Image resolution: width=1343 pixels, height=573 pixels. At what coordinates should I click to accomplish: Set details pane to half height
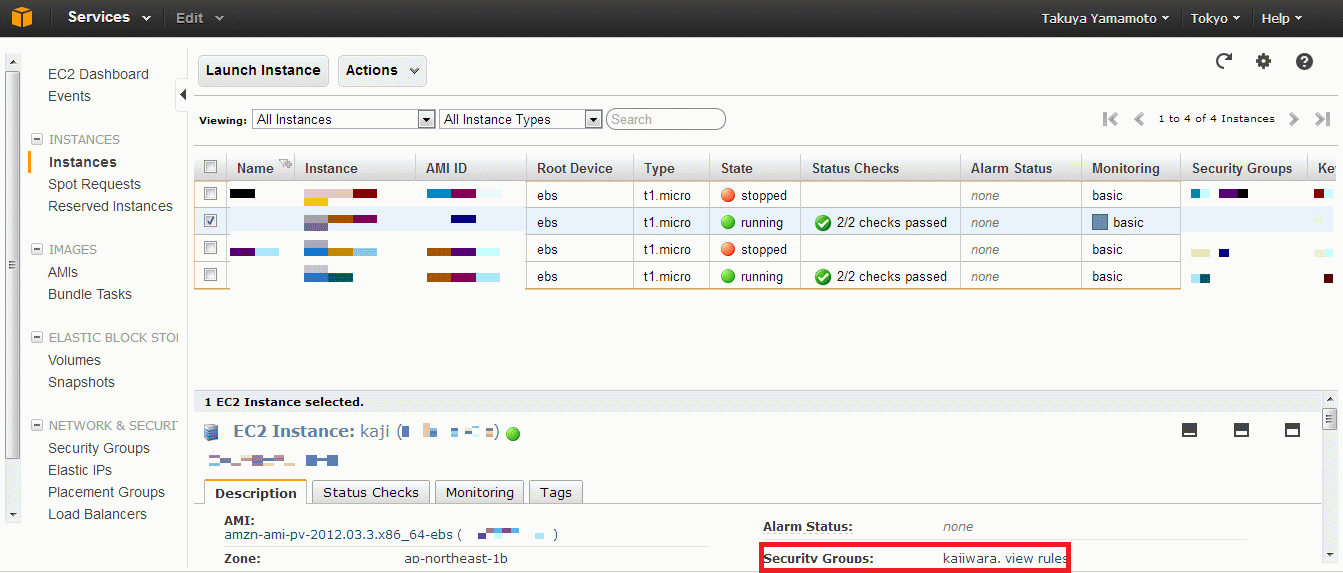pos(1241,430)
